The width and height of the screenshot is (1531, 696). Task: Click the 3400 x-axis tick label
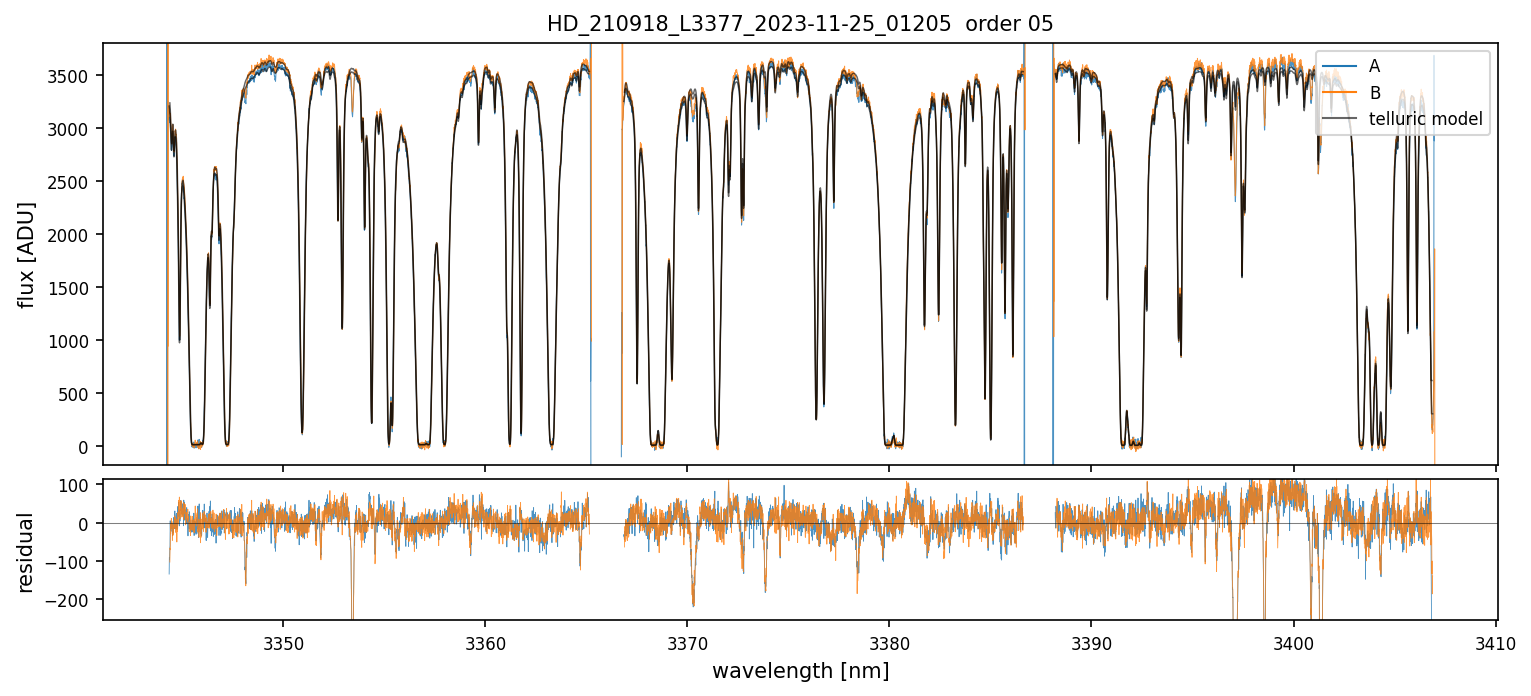click(x=1293, y=641)
